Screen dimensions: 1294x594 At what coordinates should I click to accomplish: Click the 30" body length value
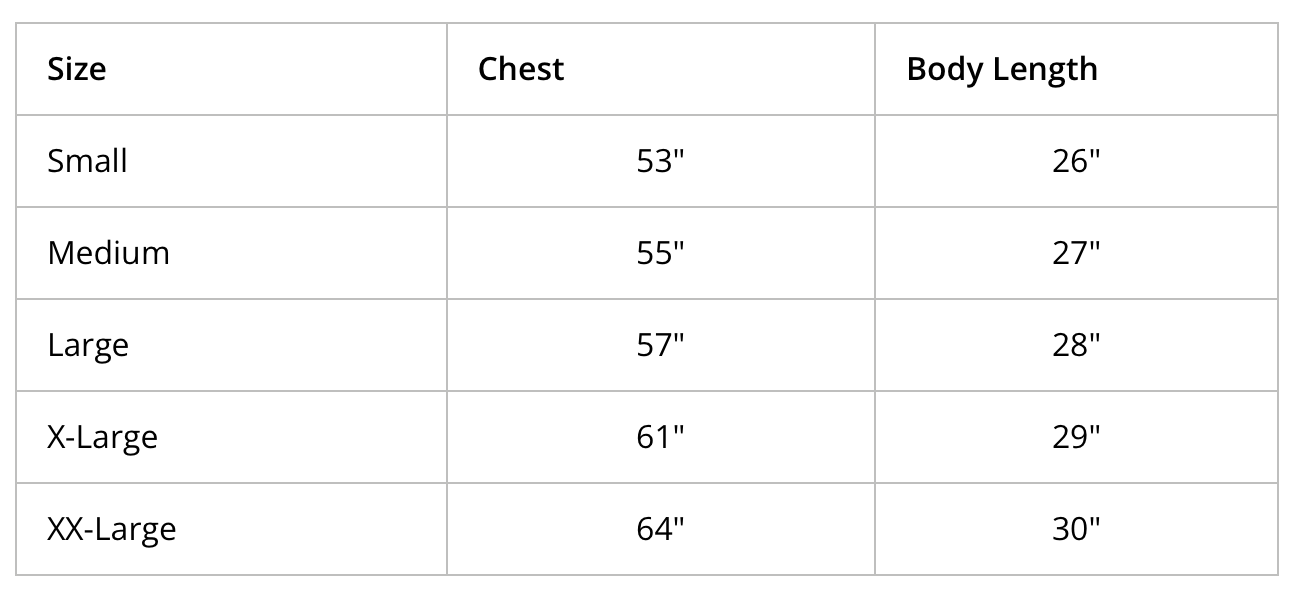click(x=1076, y=529)
